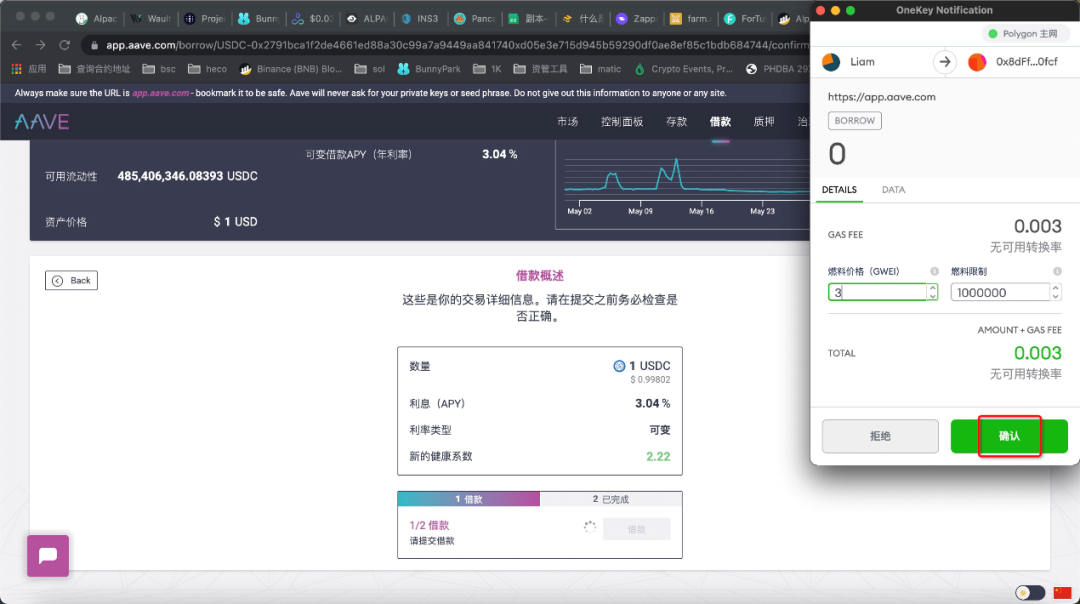Open the 市场 menu
Image resolution: width=1080 pixels, height=604 pixels.
click(x=568, y=122)
